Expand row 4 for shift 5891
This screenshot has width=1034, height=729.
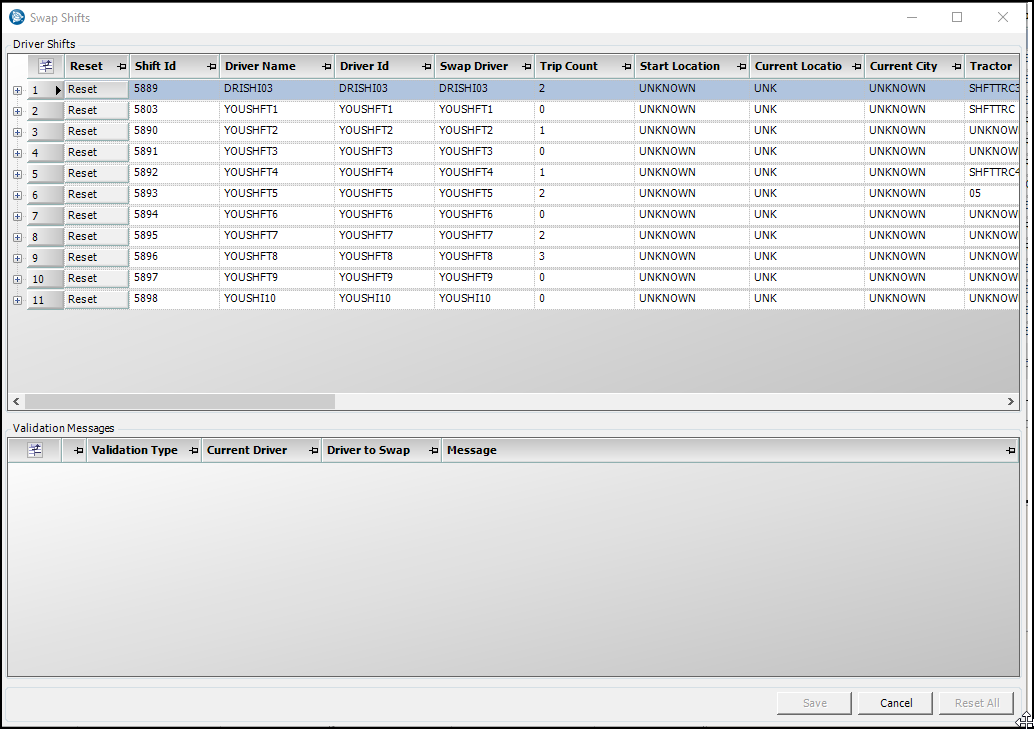click(18, 154)
